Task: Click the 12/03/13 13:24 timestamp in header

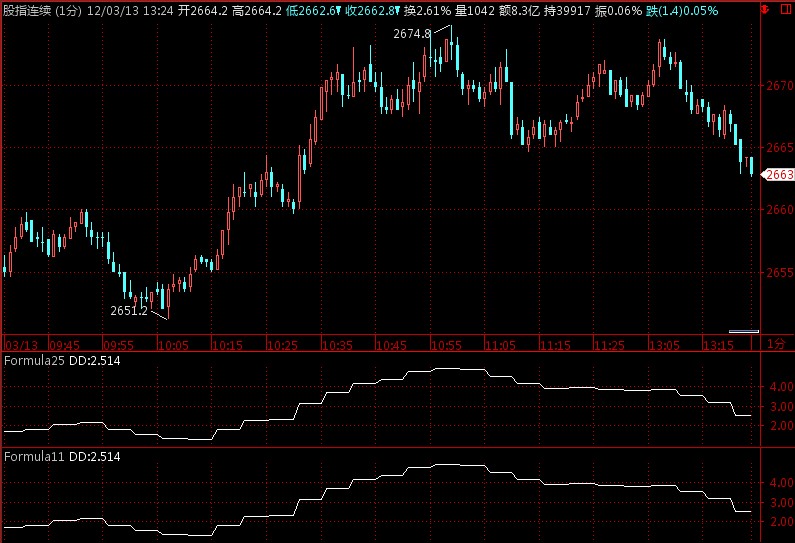Action: 130,11
